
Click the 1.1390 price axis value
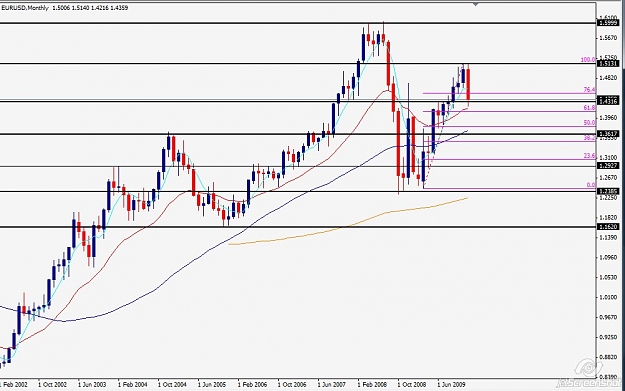pyautogui.click(x=609, y=238)
